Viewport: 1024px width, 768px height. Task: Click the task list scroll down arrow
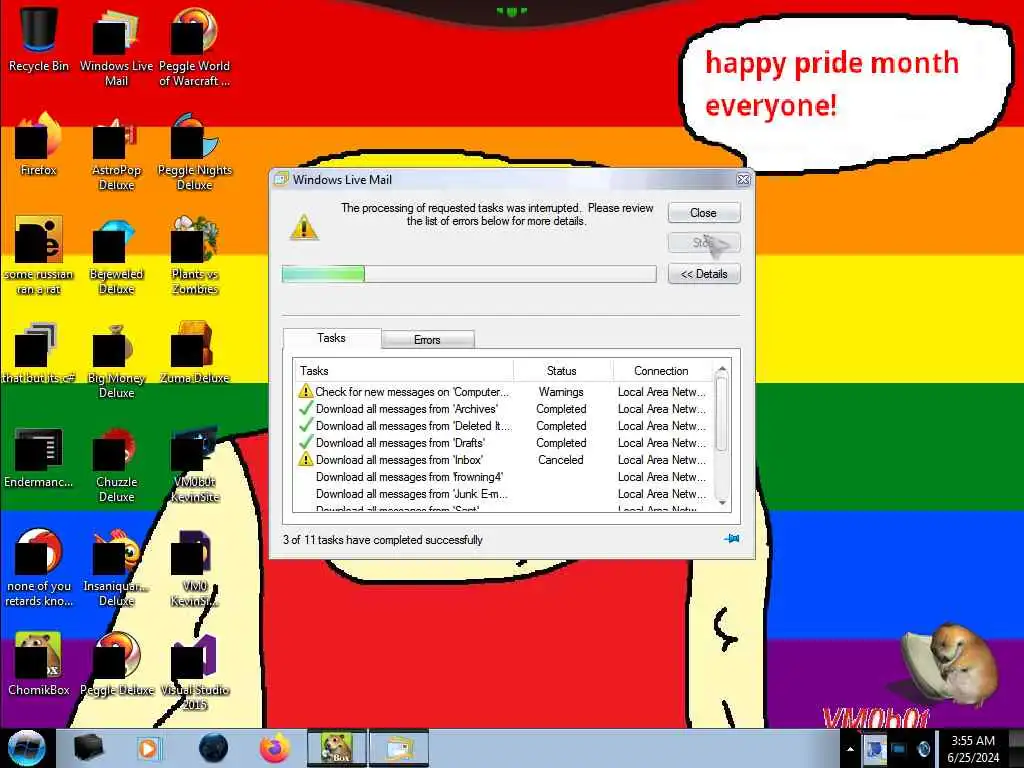[x=722, y=502]
